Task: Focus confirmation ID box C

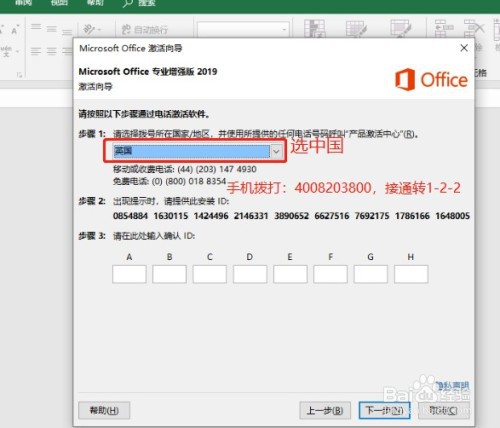Action: point(210,274)
